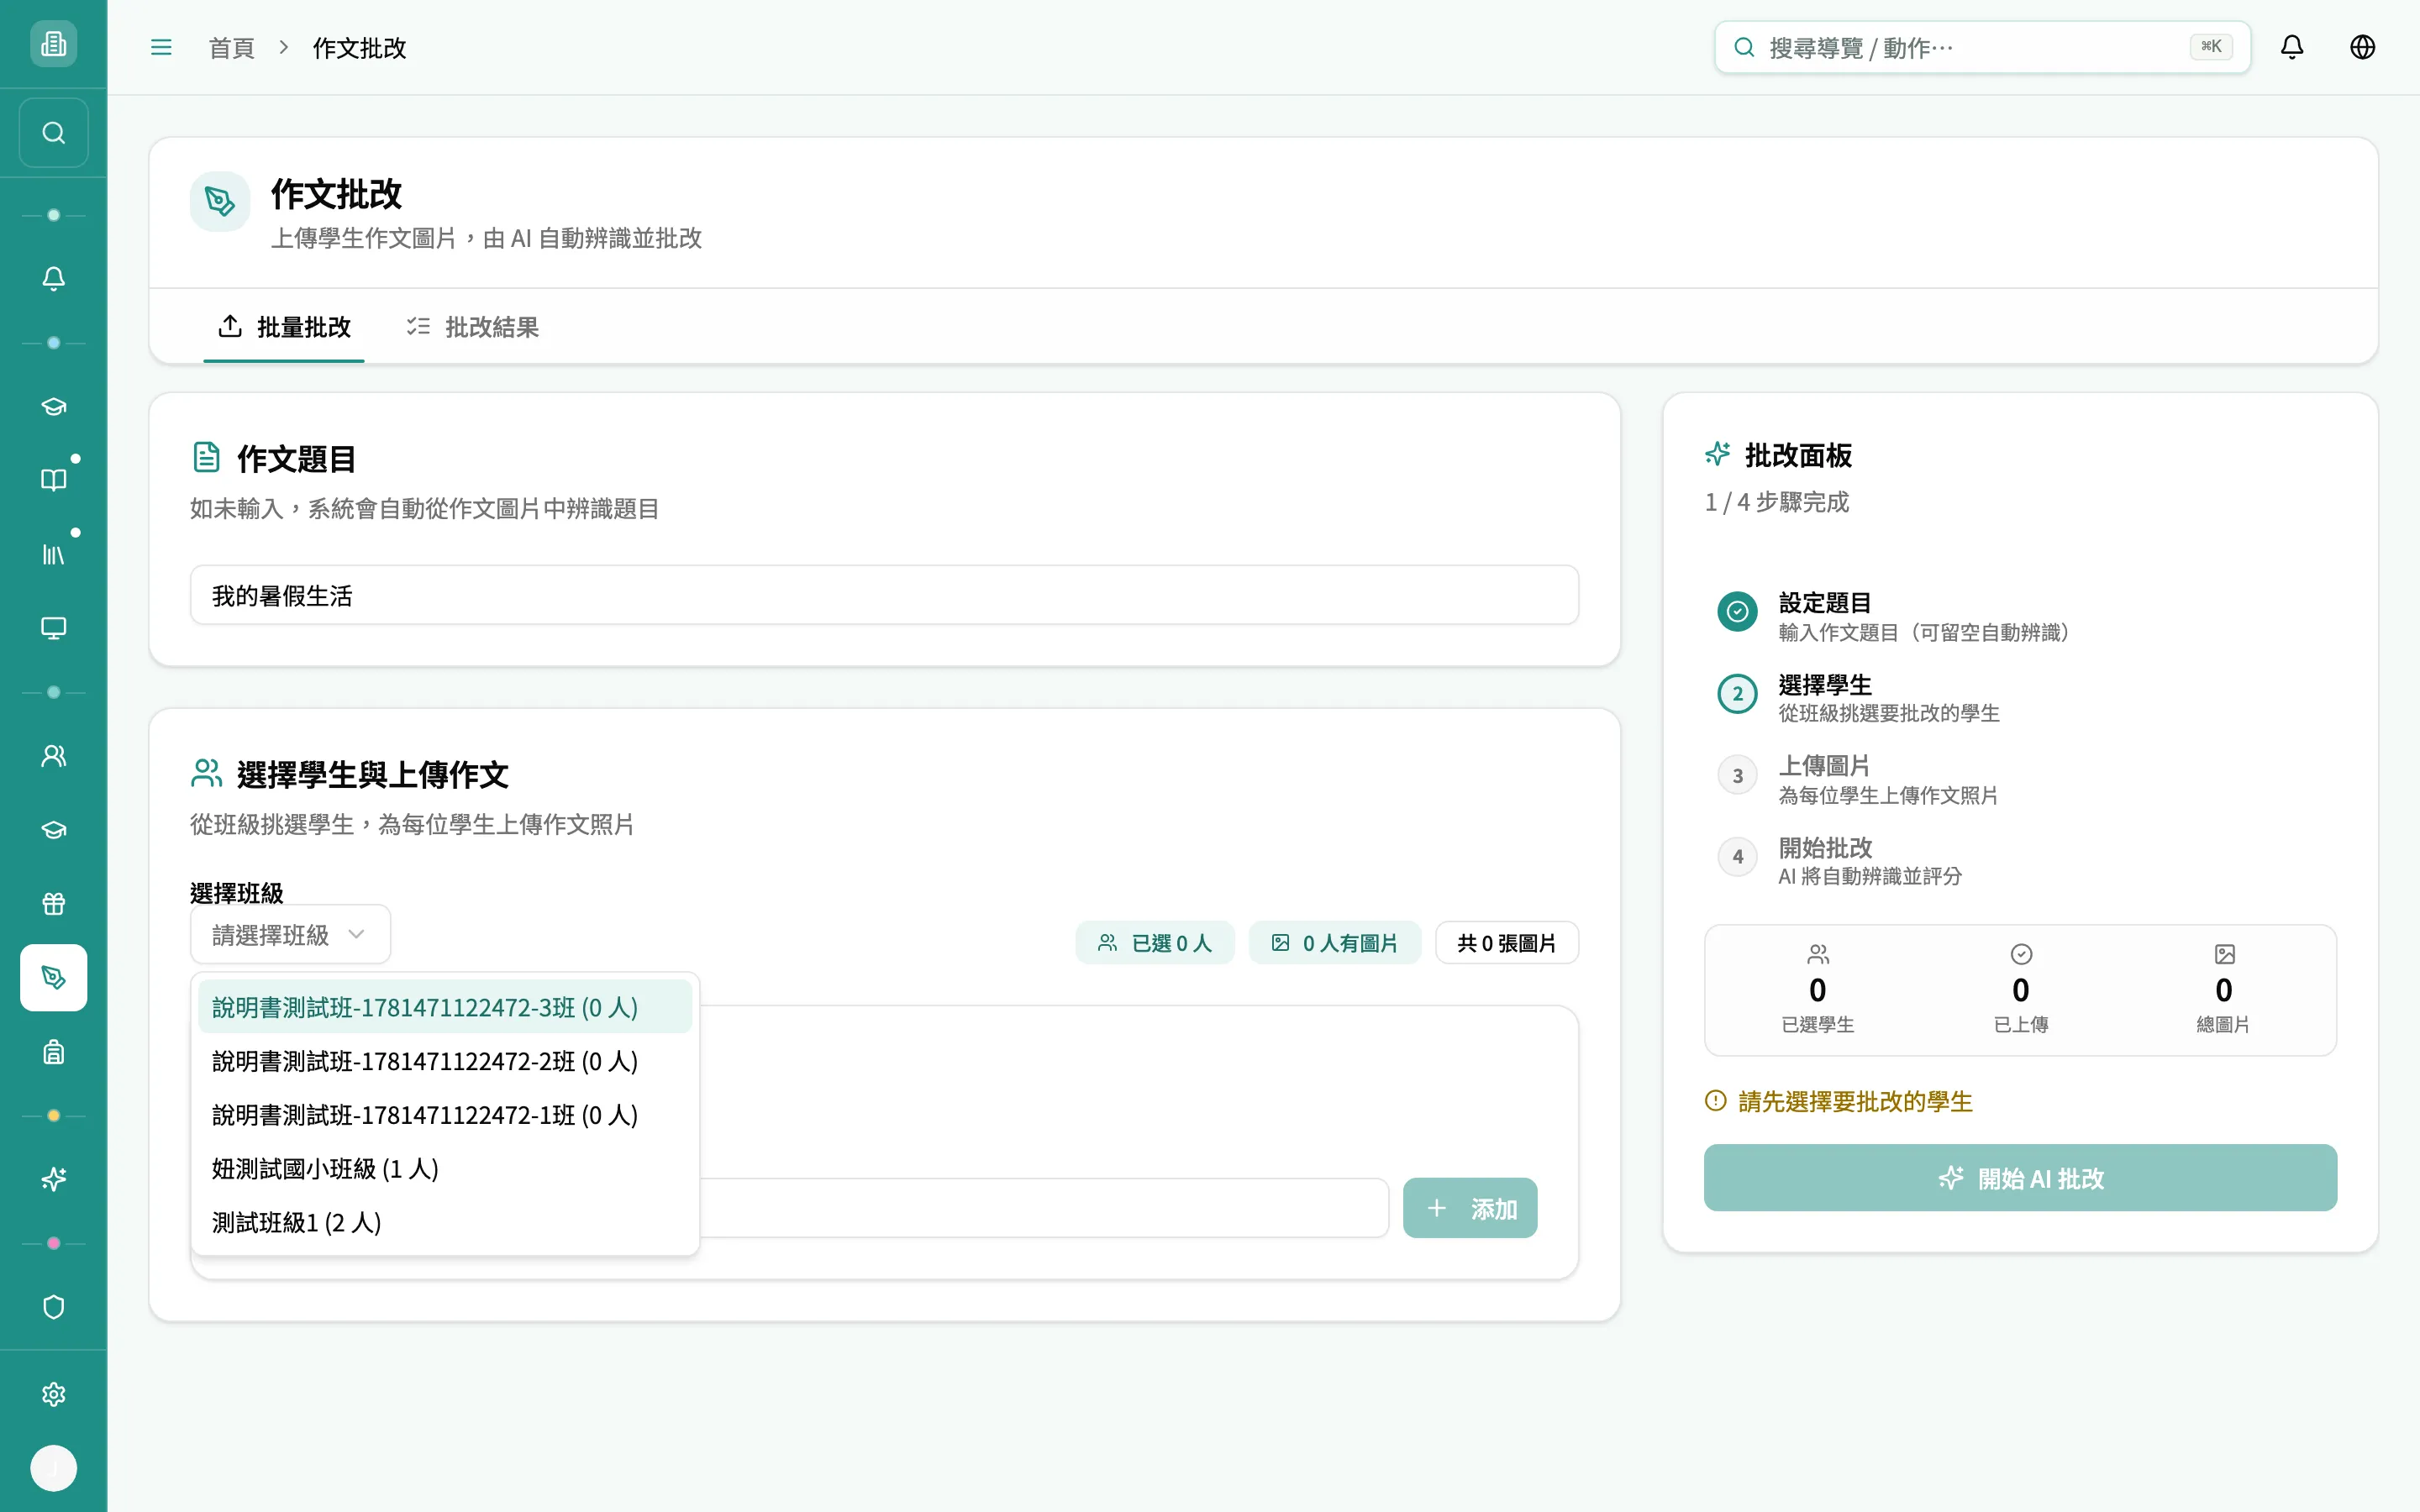The width and height of the screenshot is (2420, 1512).
Task: Open the upper graduation cap sidebar icon
Action: (53, 406)
